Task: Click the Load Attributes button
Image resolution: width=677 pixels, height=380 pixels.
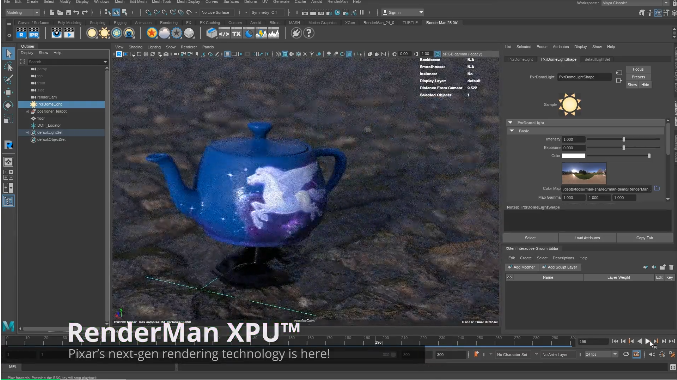Action: click(x=587, y=238)
